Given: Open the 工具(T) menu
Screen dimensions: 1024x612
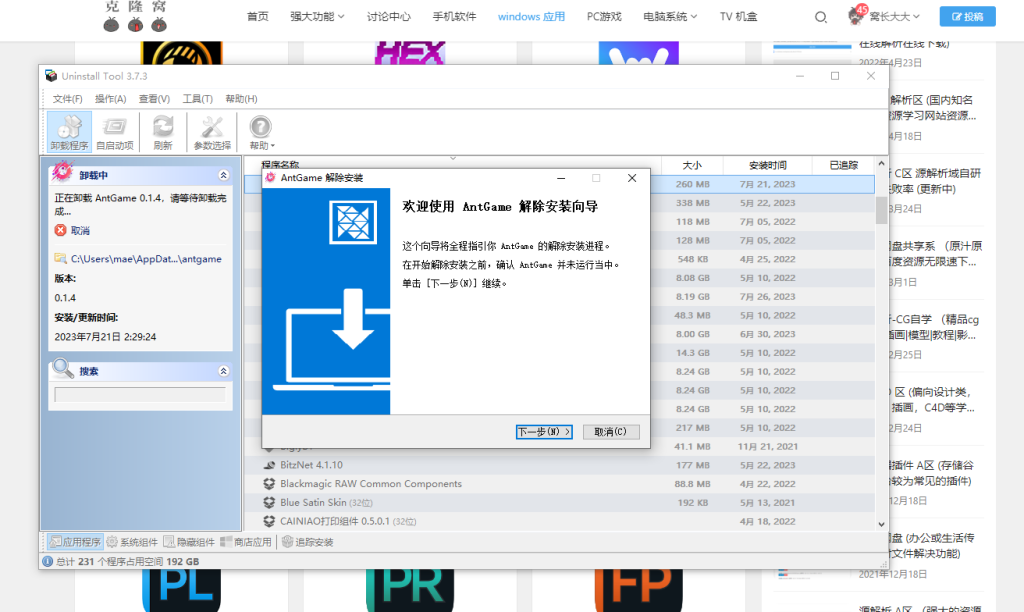Looking at the screenshot, I should [197, 99].
